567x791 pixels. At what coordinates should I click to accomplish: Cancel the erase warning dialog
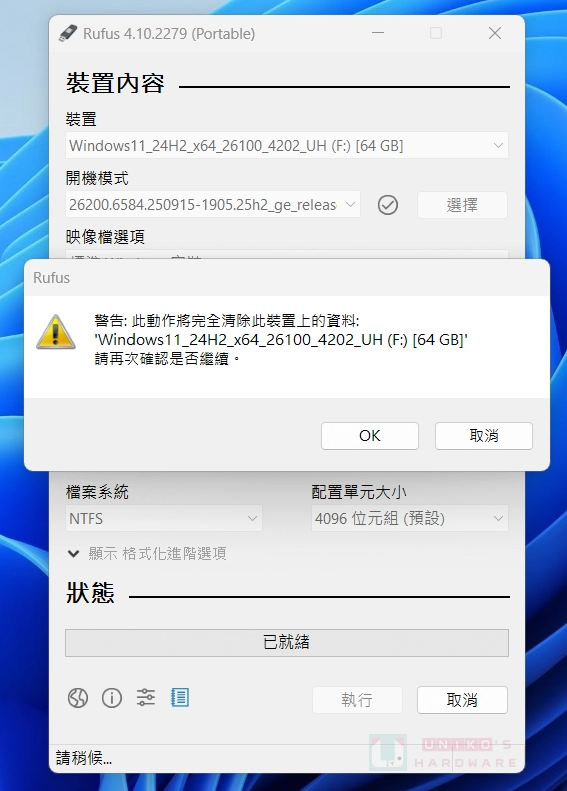484,436
